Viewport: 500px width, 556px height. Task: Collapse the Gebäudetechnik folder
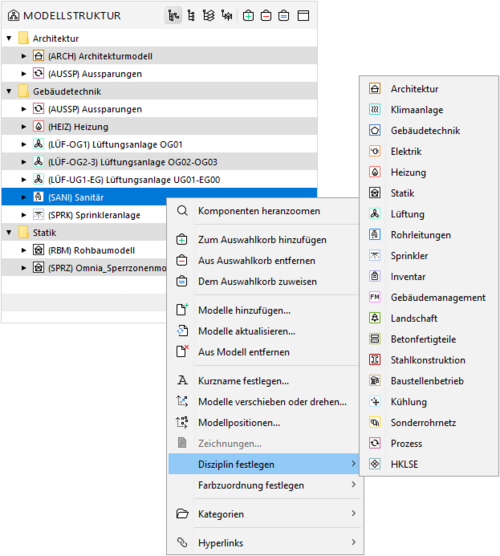(9, 91)
